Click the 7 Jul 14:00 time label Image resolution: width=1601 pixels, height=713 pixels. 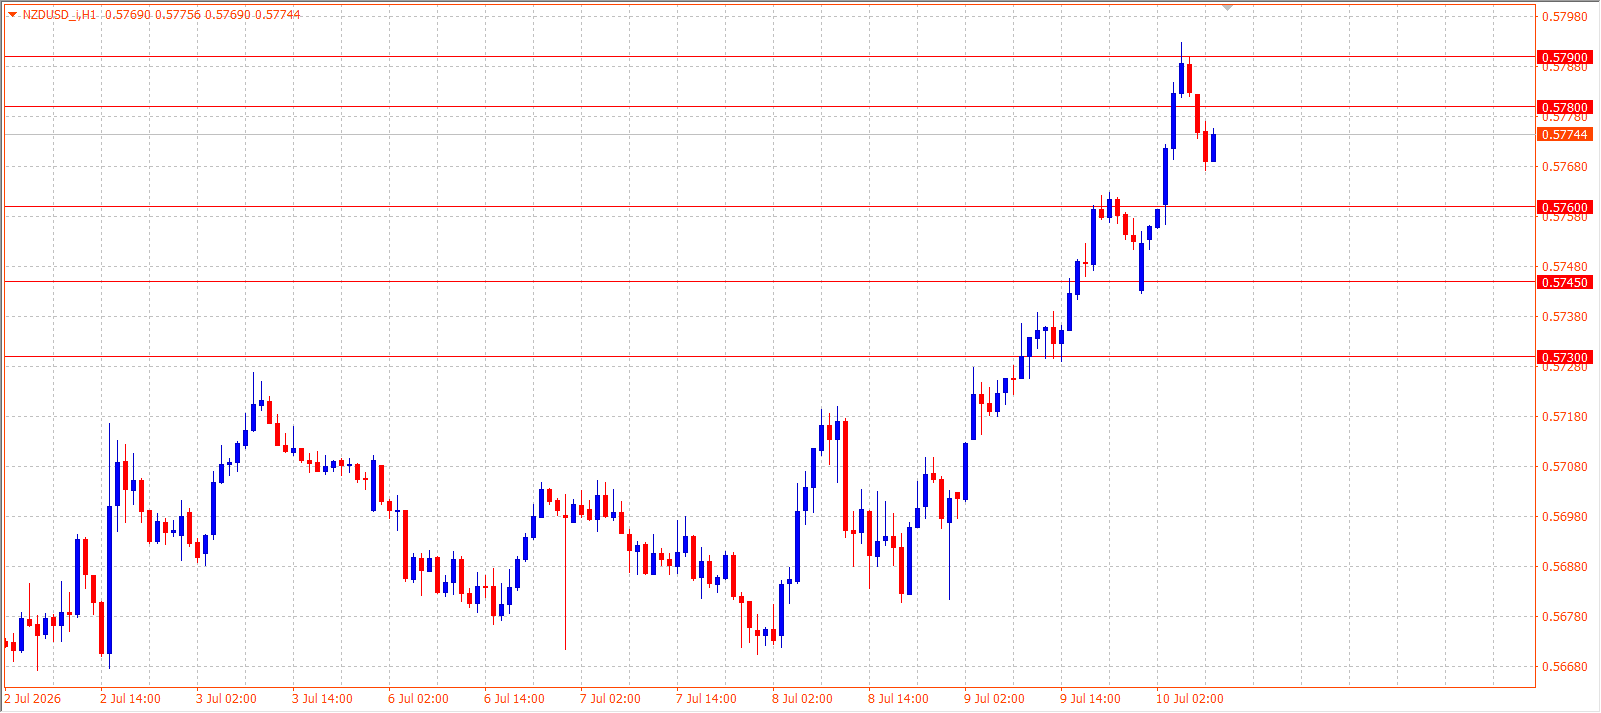(x=706, y=699)
